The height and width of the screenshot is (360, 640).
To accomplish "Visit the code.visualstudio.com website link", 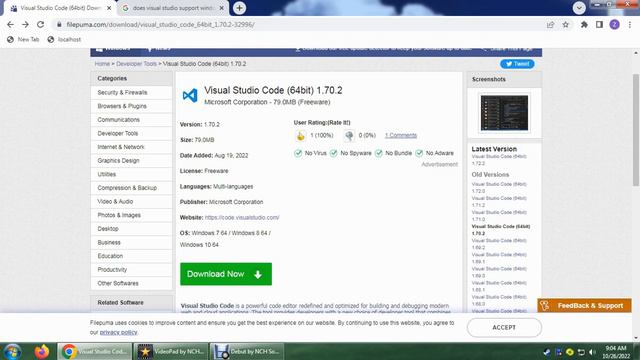I will [x=242, y=218].
